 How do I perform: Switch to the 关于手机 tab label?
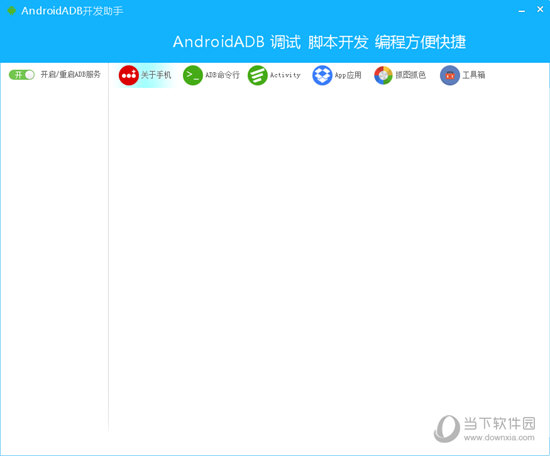click(x=156, y=75)
